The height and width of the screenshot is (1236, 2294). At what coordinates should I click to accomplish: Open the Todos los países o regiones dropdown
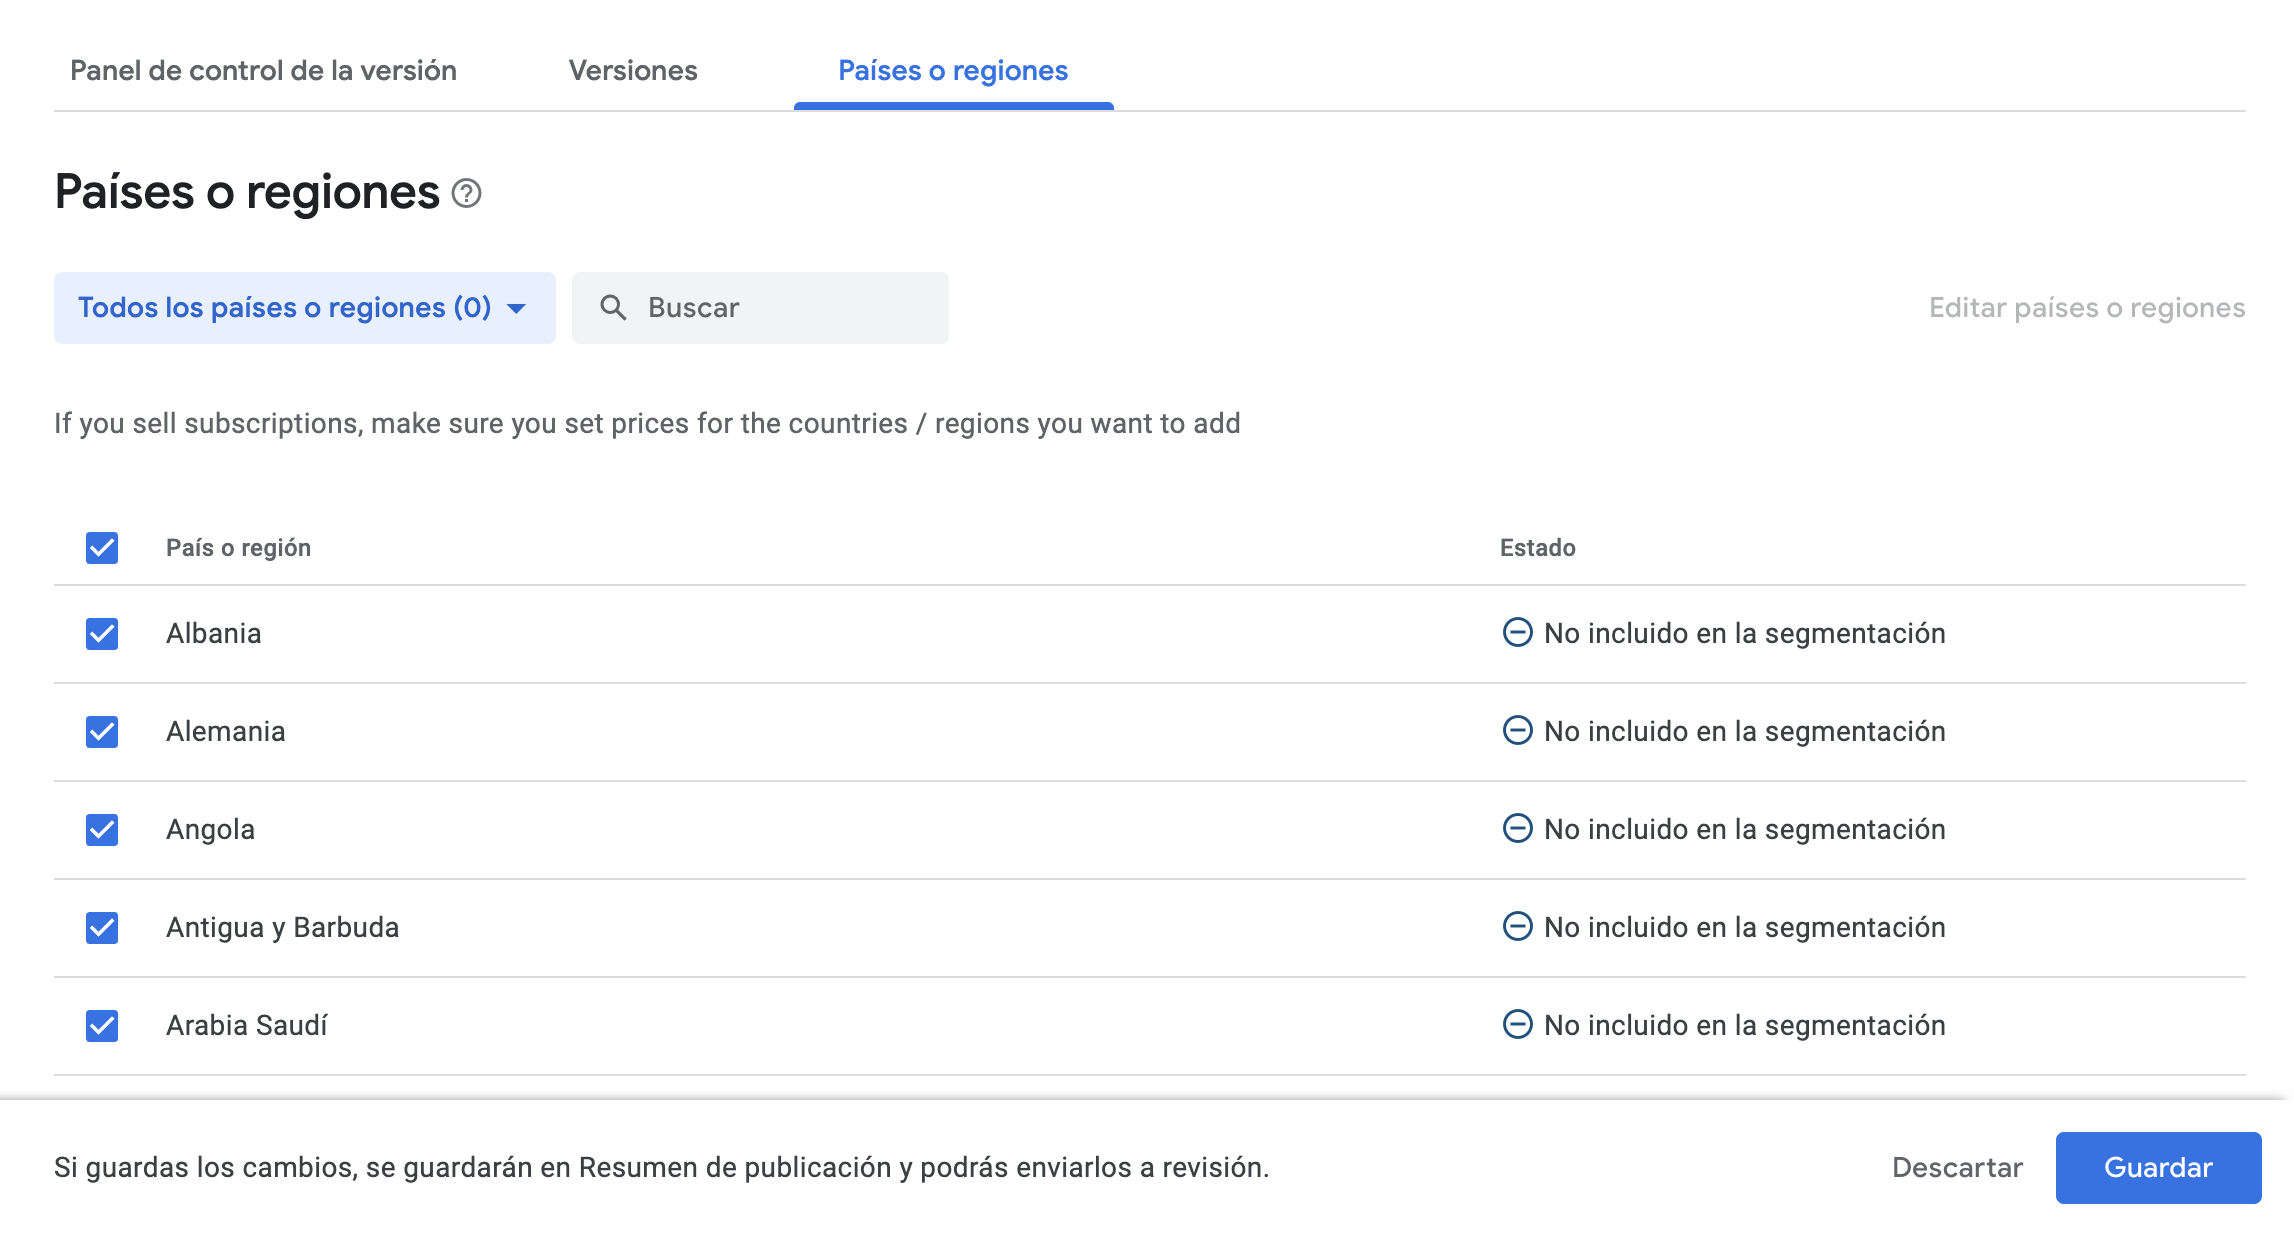tap(305, 308)
